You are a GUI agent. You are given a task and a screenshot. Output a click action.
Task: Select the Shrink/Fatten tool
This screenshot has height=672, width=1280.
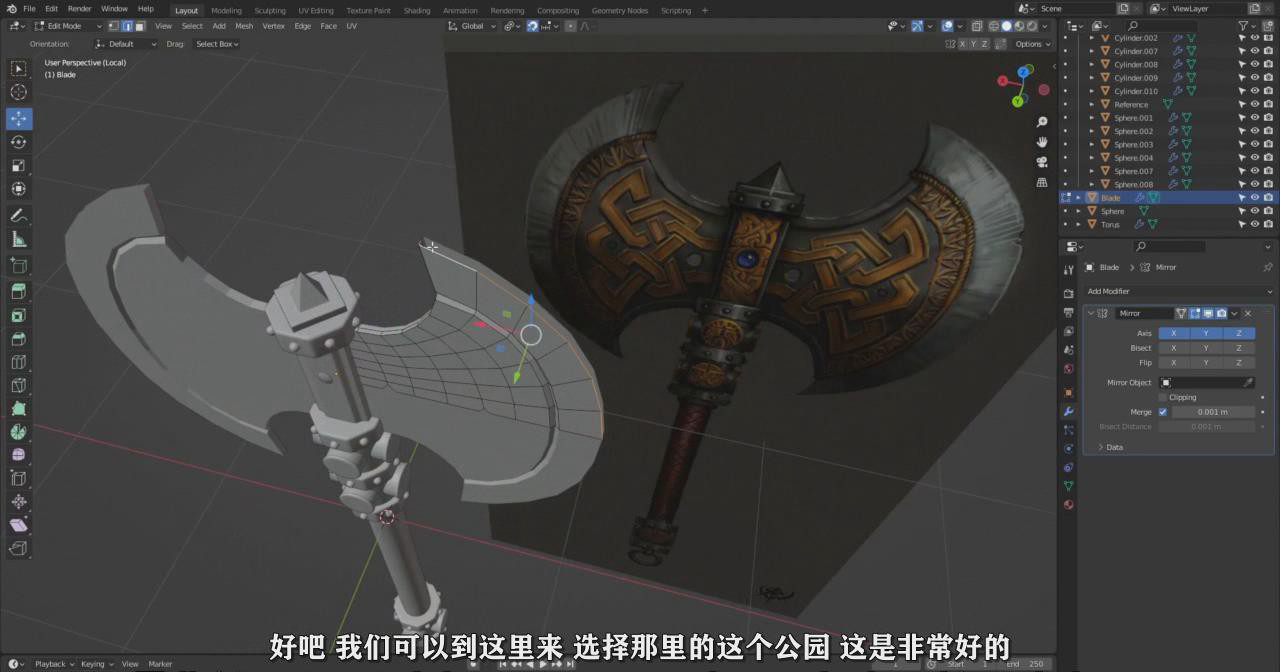tap(19, 502)
